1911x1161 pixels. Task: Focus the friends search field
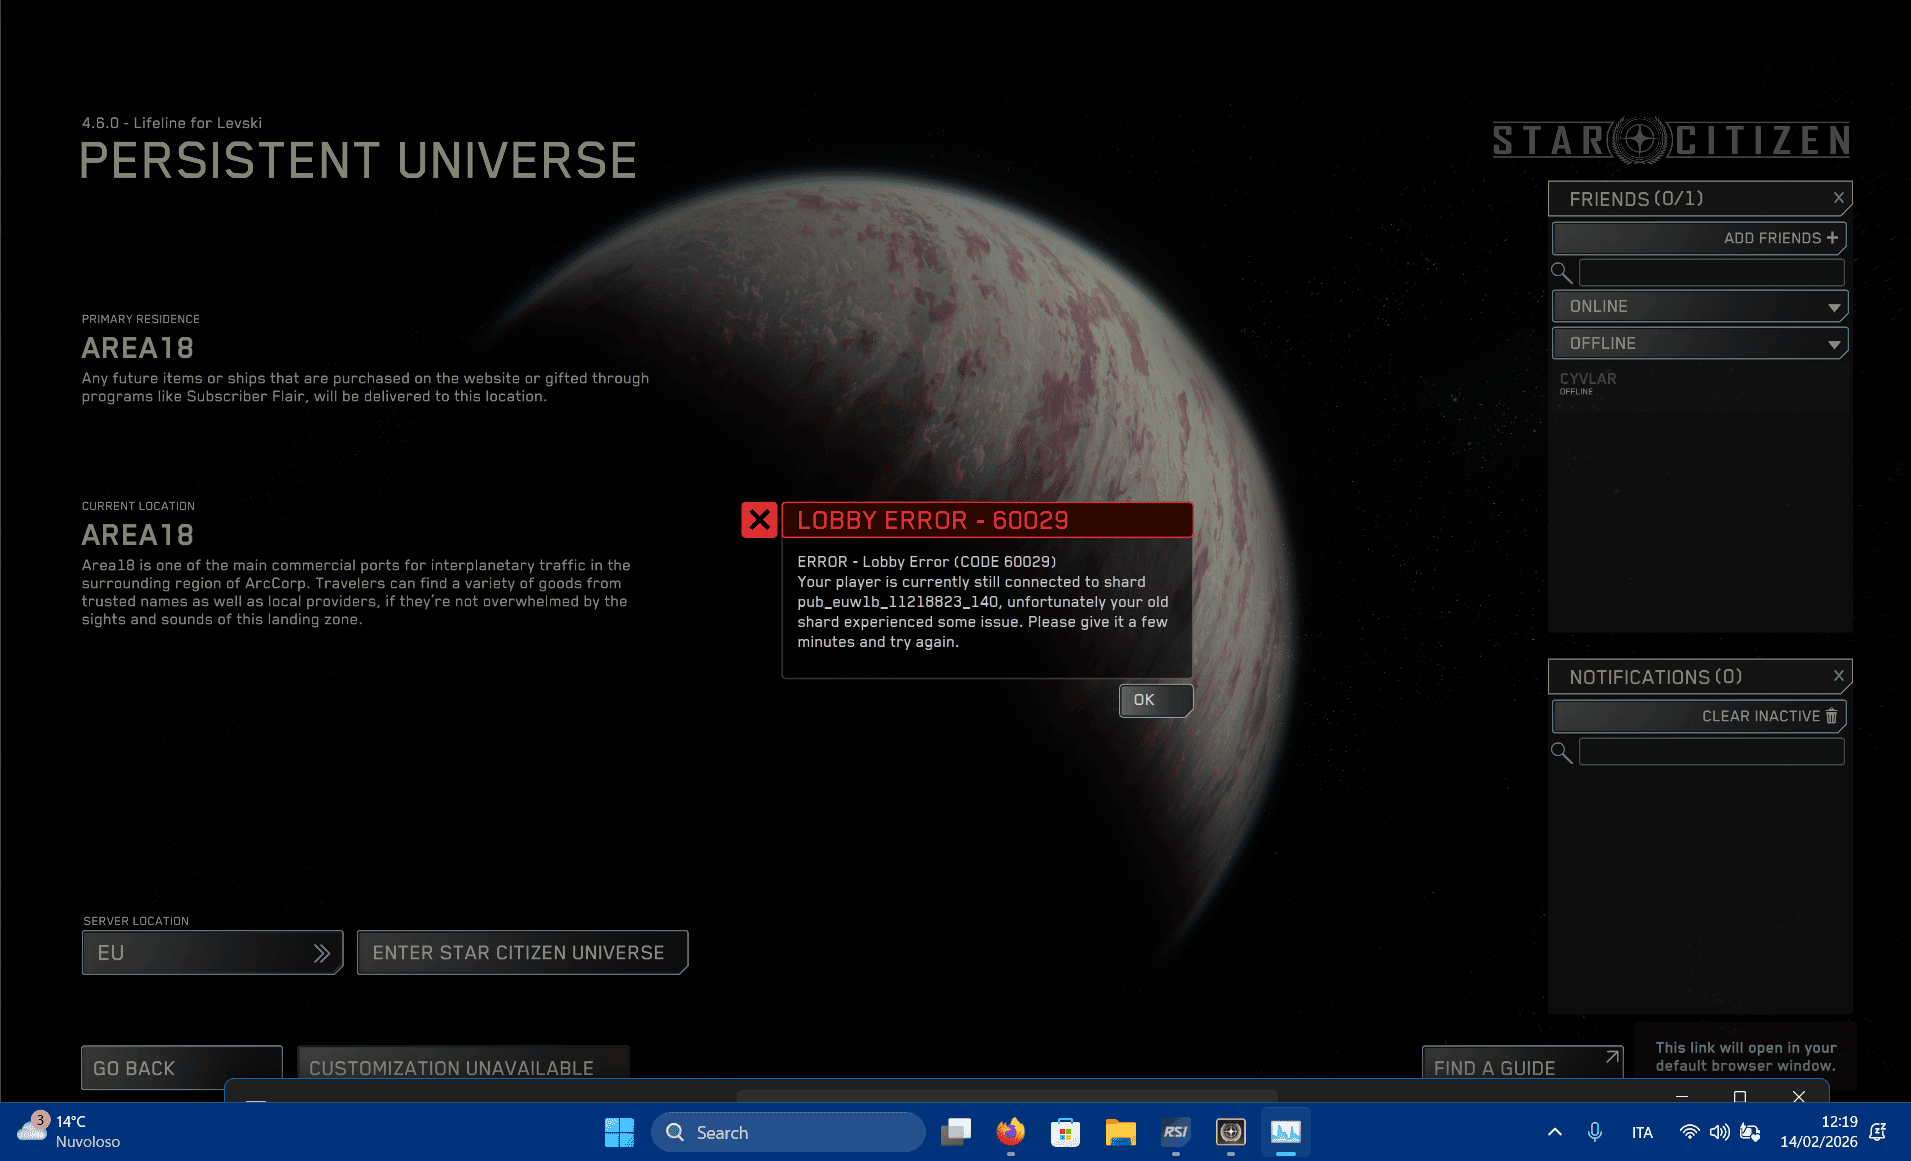pos(1711,272)
